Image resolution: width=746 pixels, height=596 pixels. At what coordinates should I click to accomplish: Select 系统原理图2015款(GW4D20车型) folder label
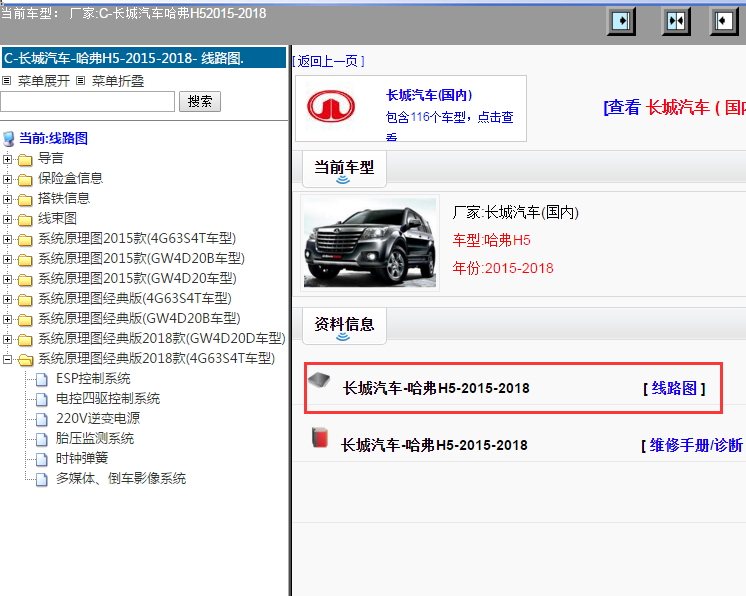pos(137,279)
